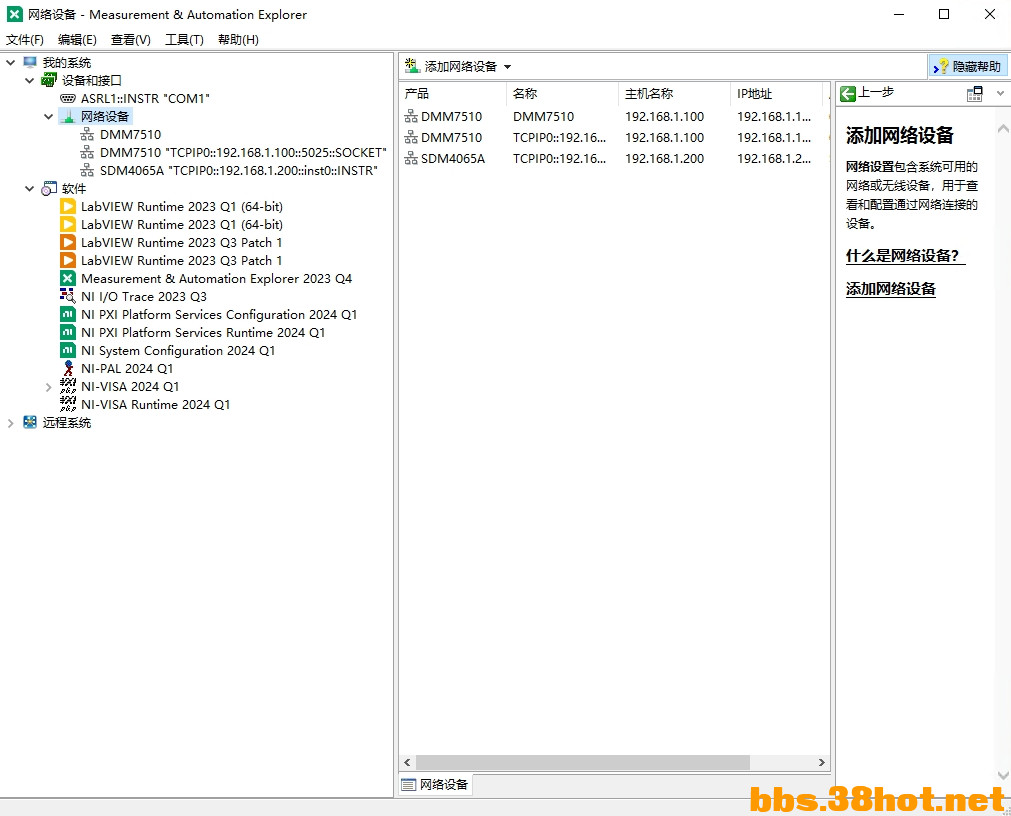Click the 添加网络设备 toolbar icon

click(x=412, y=66)
